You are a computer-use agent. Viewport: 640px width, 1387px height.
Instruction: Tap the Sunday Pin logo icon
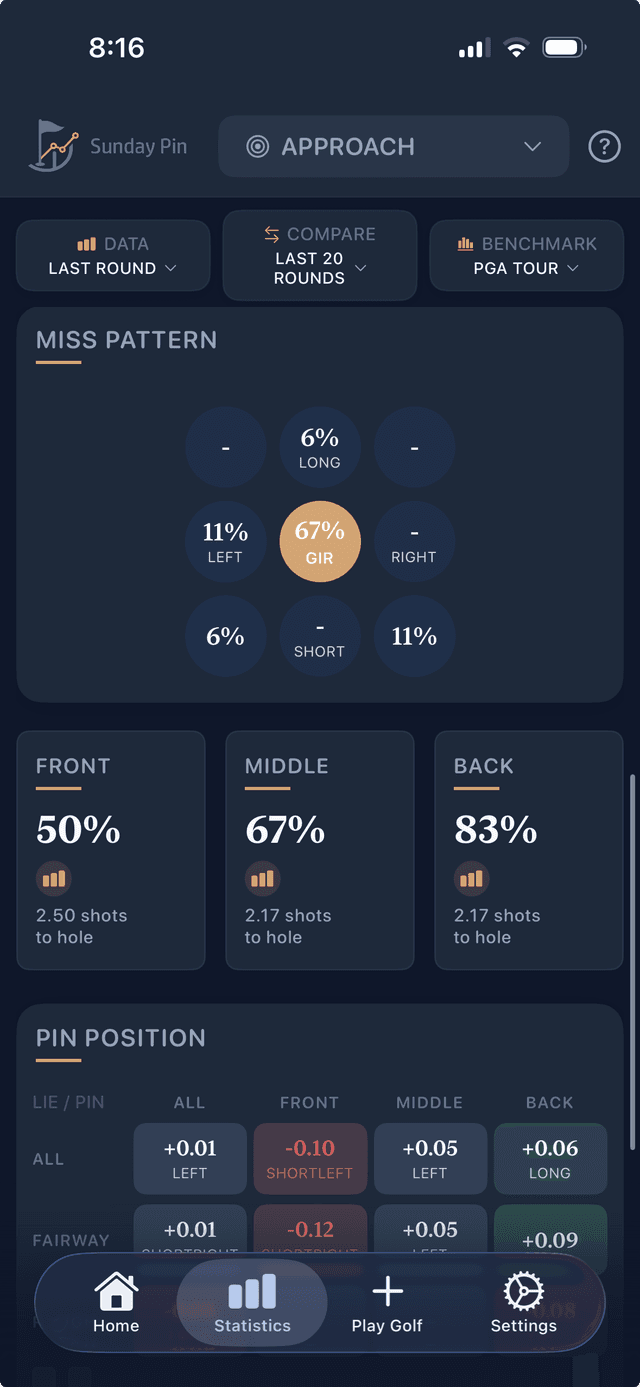click(53, 146)
